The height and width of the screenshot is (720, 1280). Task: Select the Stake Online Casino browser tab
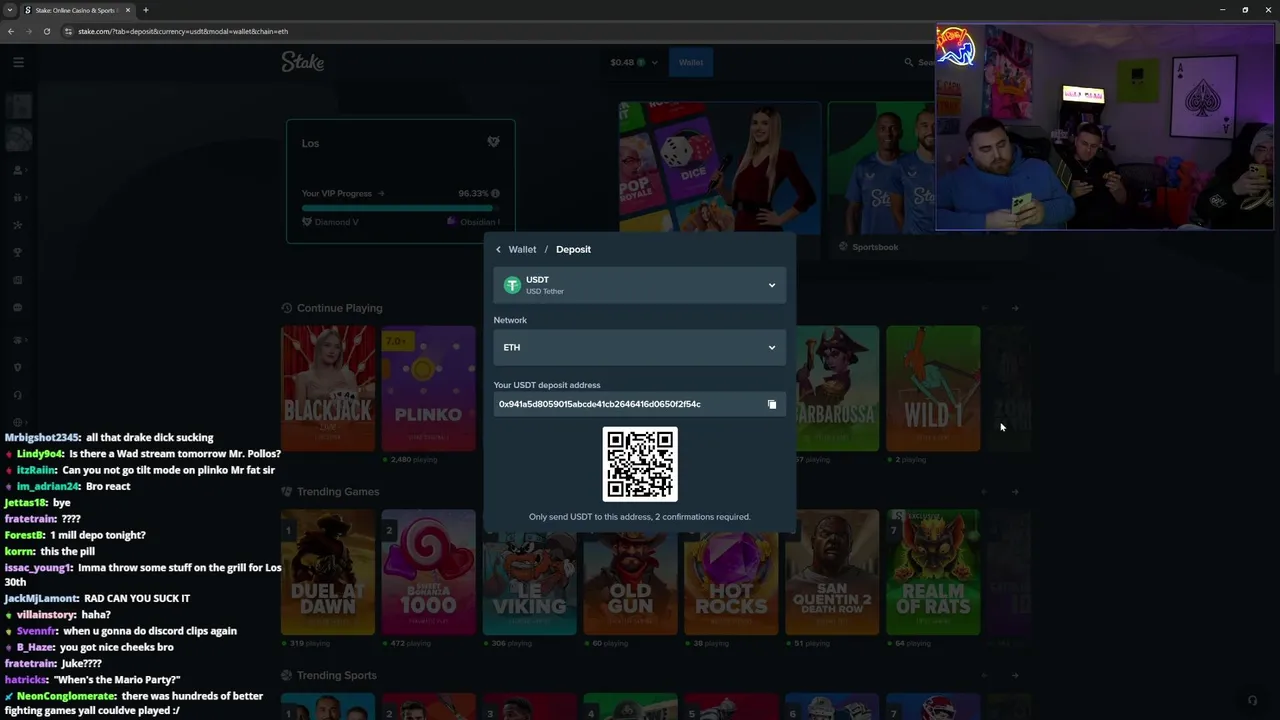[x=78, y=10]
